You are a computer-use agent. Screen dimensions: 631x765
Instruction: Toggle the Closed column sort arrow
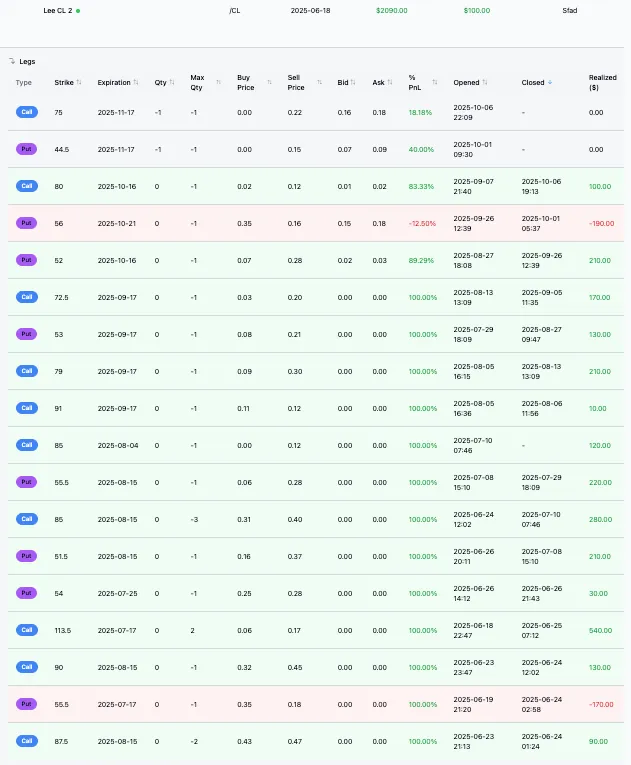[x=550, y=82]
